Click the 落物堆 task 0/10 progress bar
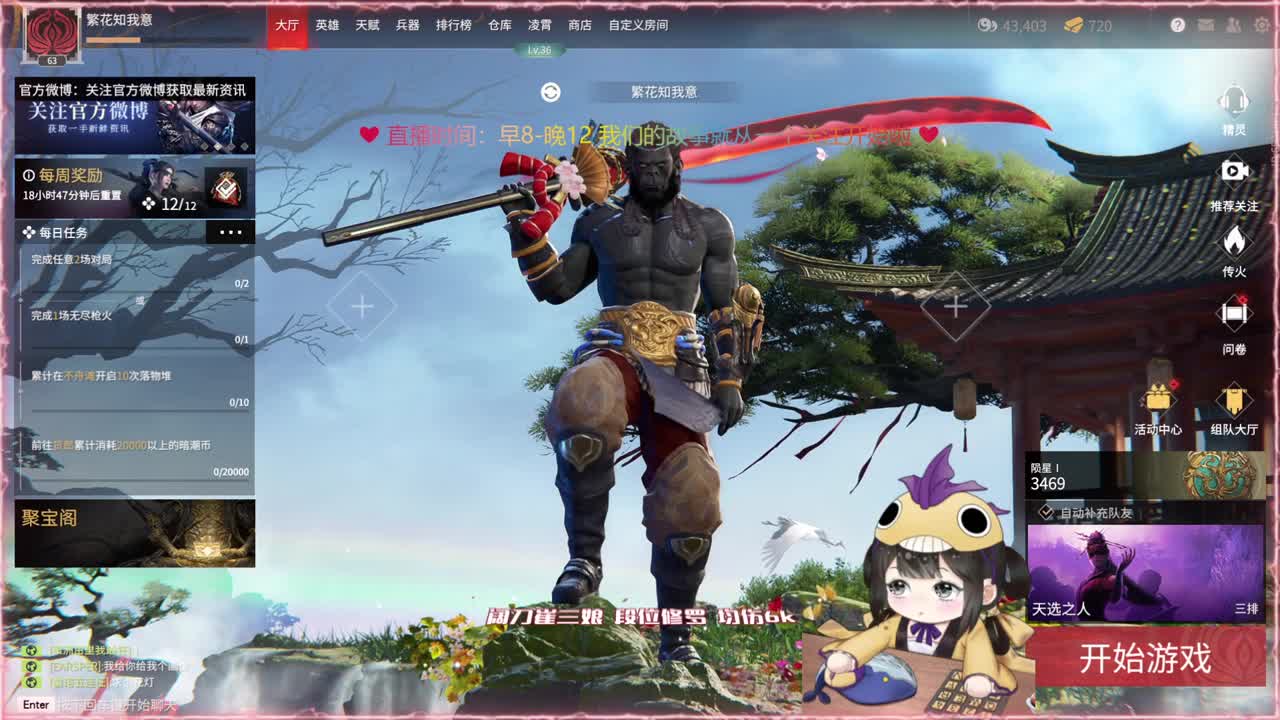 (140, 409)
